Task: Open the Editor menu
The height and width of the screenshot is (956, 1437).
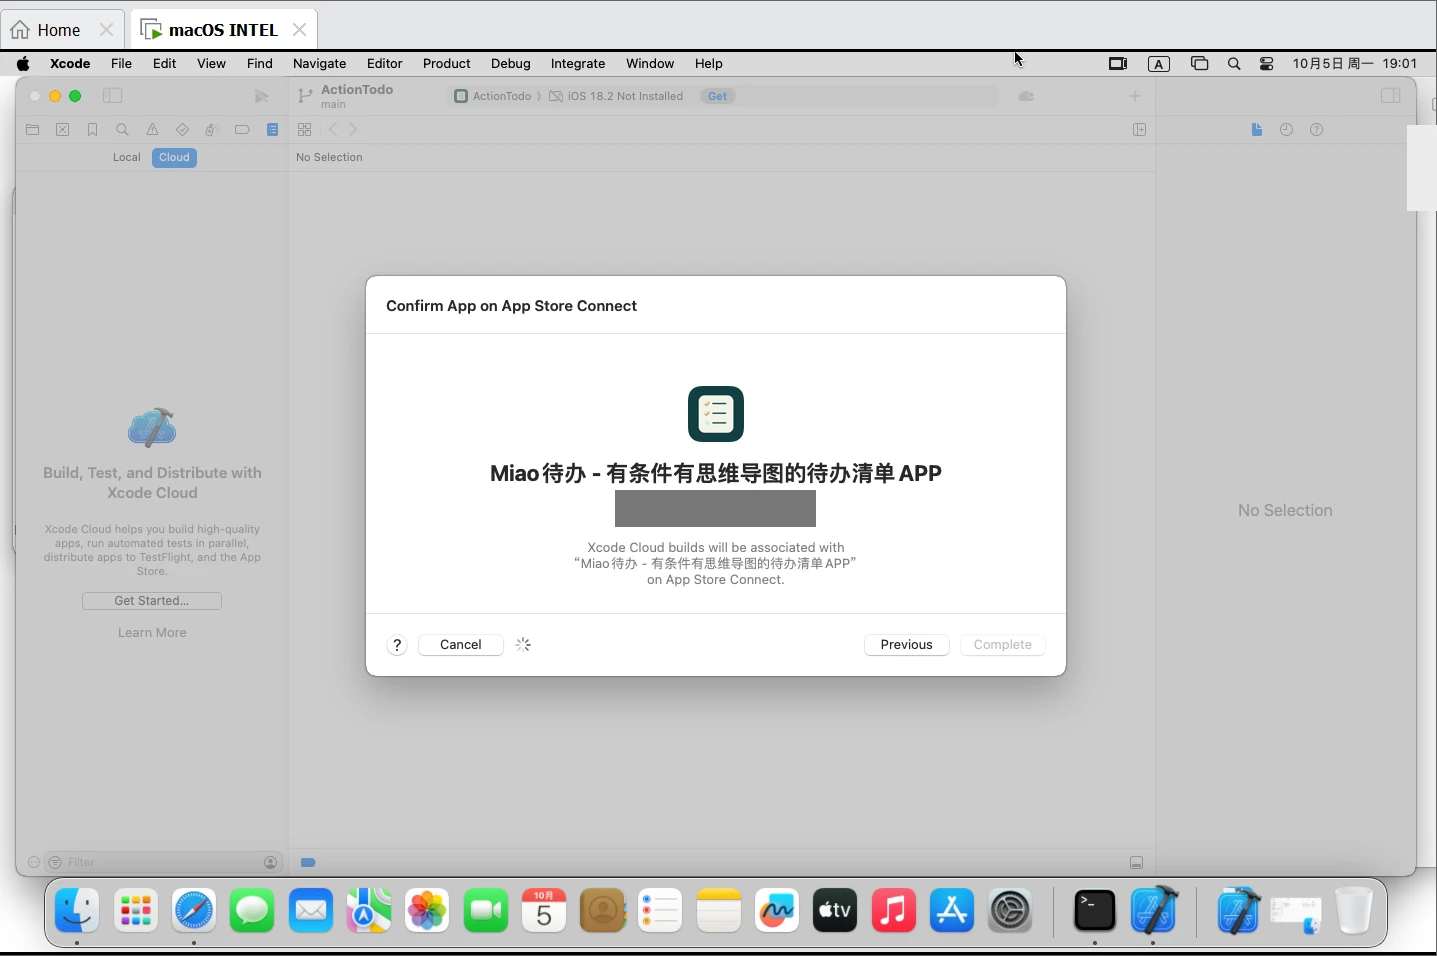Action: [384, 63]
